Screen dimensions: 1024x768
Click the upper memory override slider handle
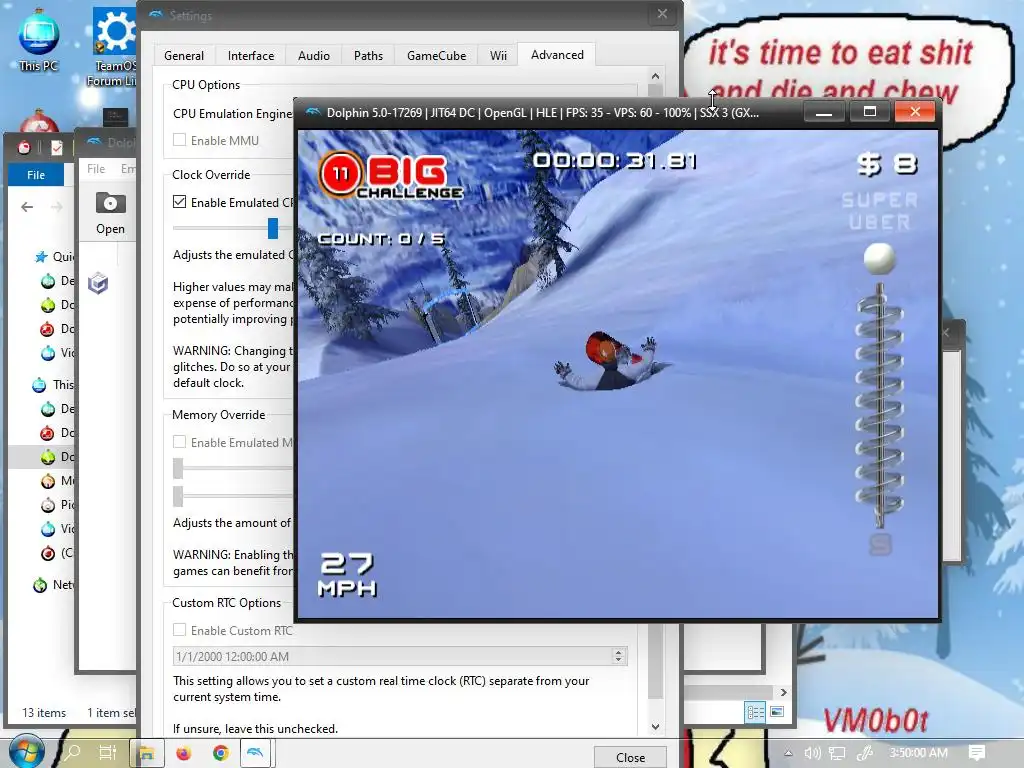pyautogui.click(x=178, y=468)
